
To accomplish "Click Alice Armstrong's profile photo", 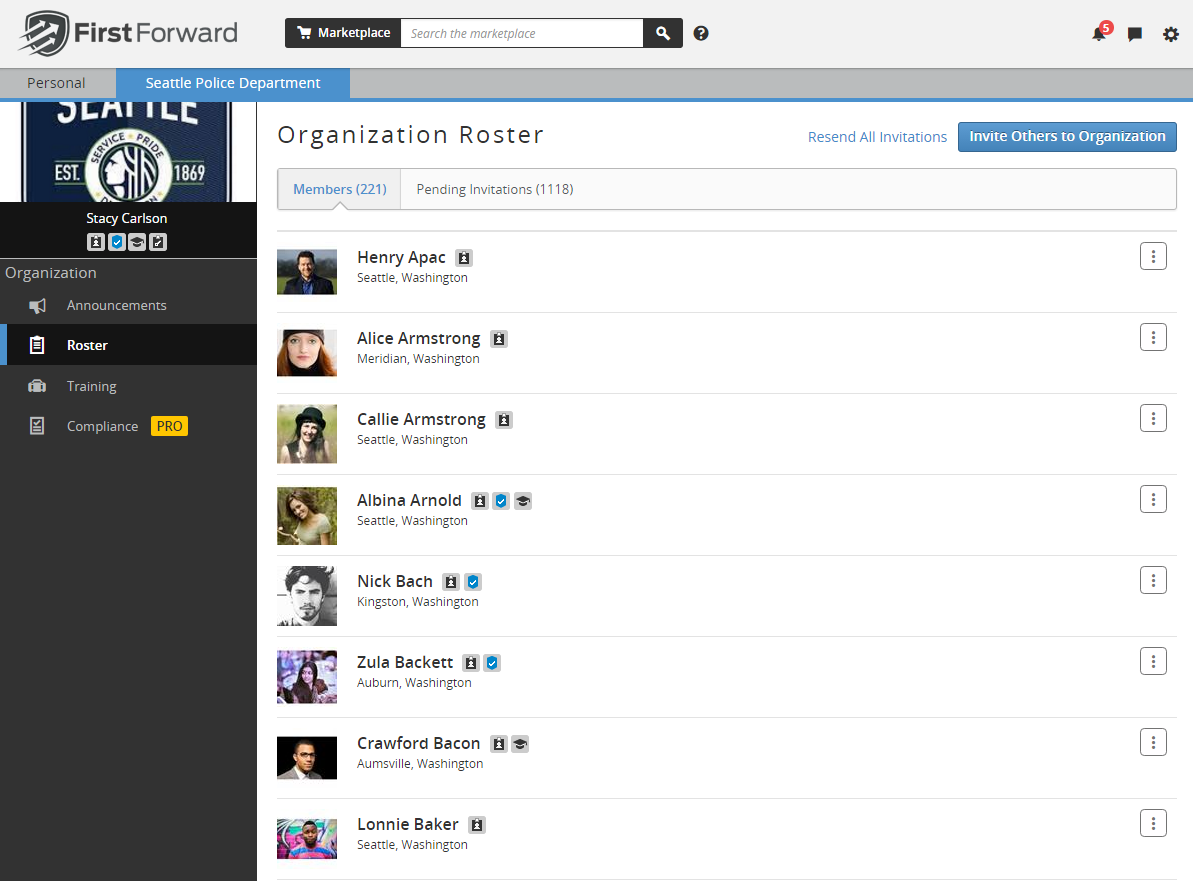I will 307,353.
